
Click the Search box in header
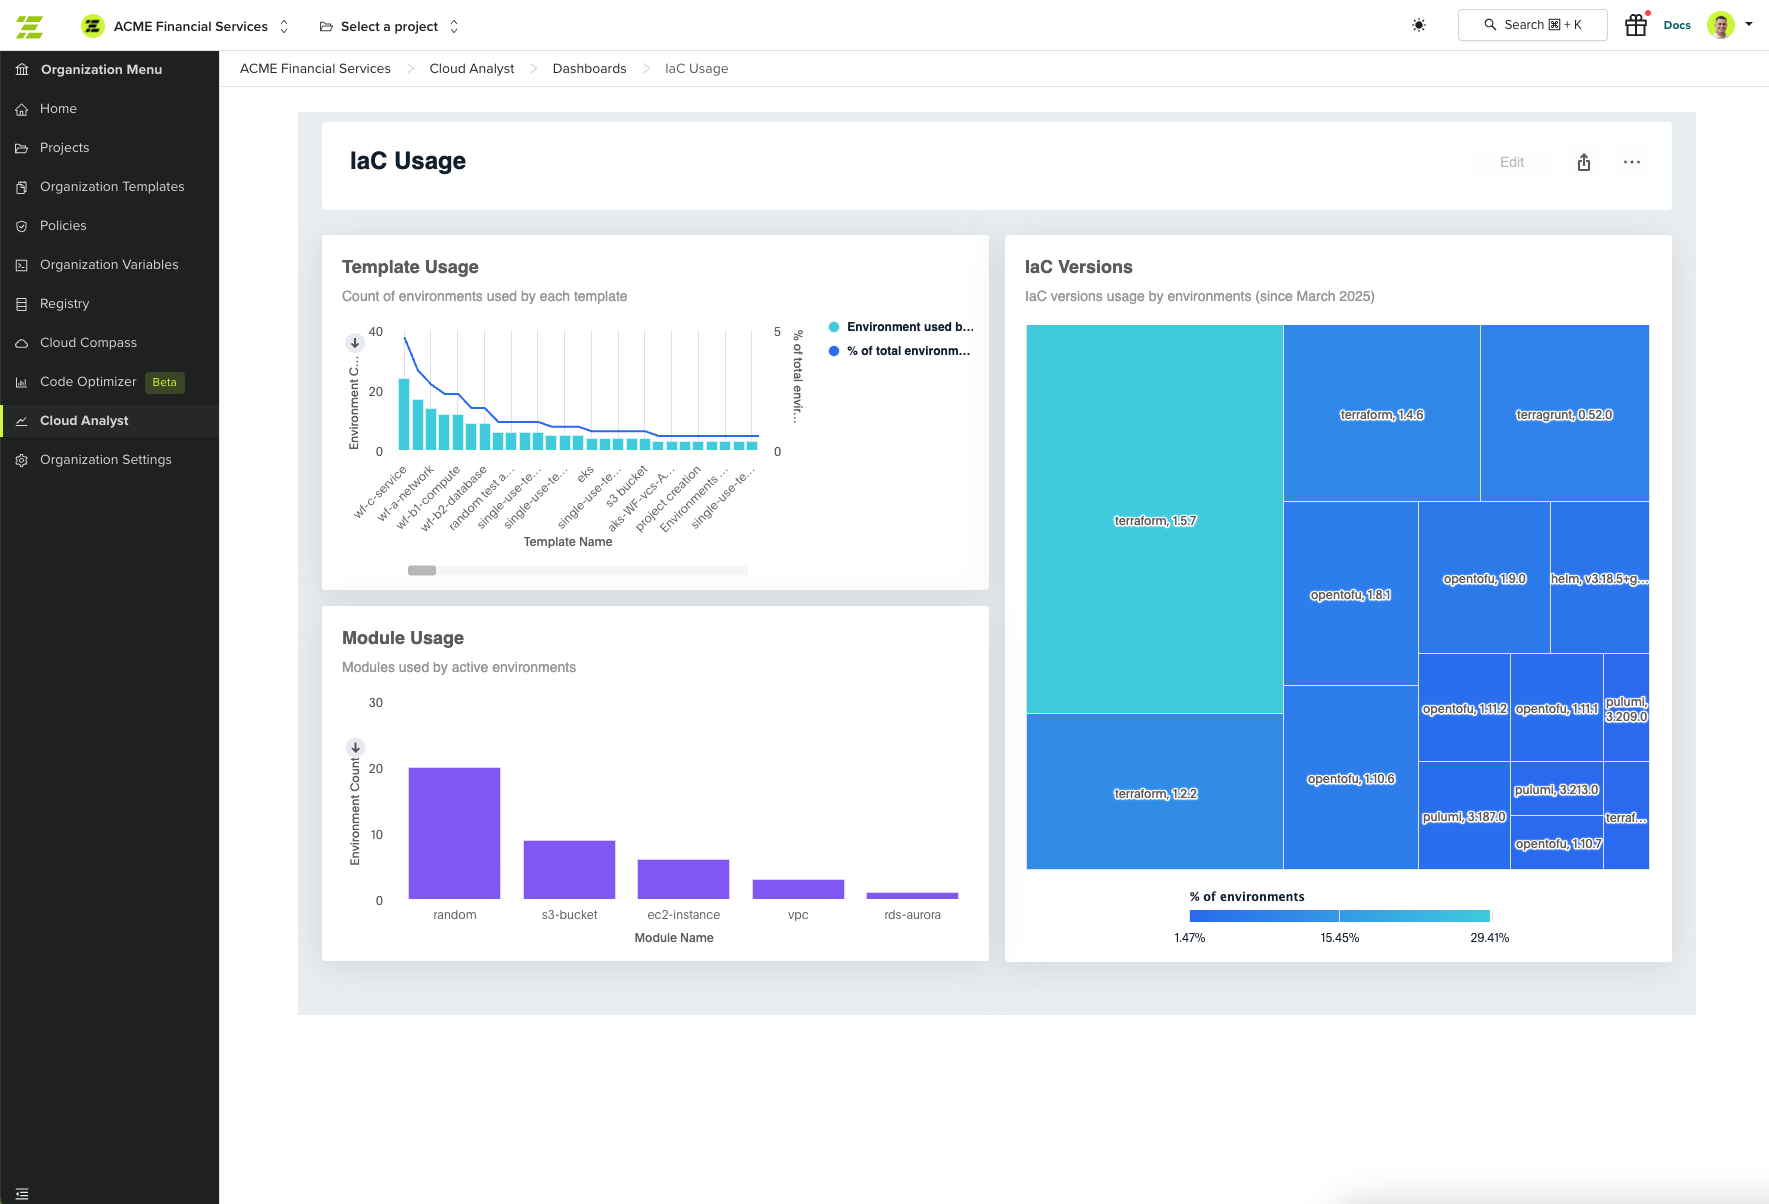click(x=1532, y=25)
